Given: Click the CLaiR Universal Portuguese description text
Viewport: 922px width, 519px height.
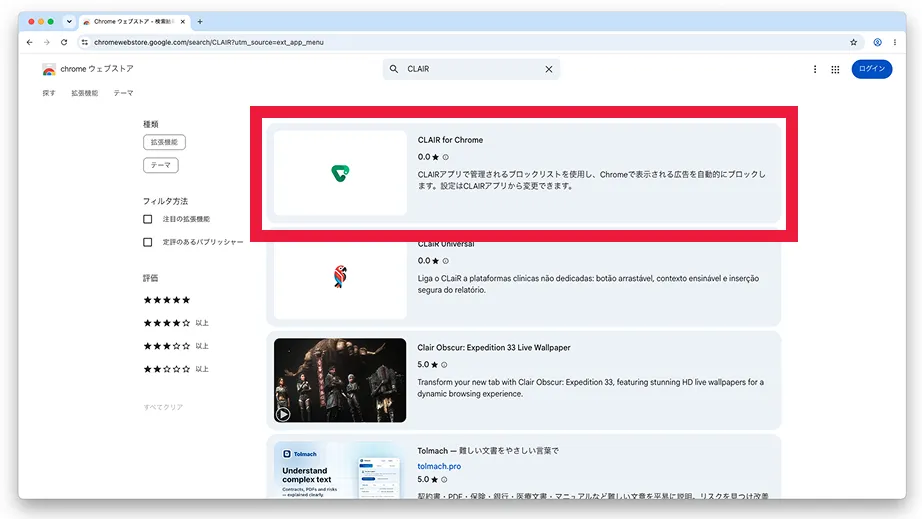Looking at the screenshot, I should [588, 284].
